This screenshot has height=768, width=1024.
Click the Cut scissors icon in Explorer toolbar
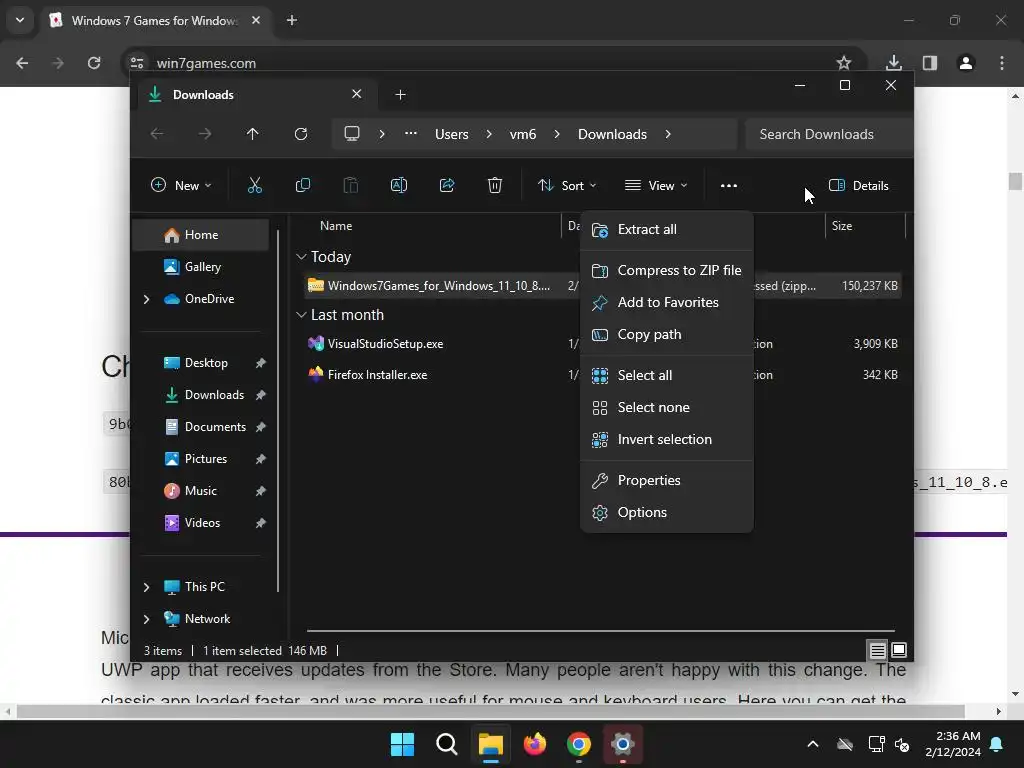[255, 185]
